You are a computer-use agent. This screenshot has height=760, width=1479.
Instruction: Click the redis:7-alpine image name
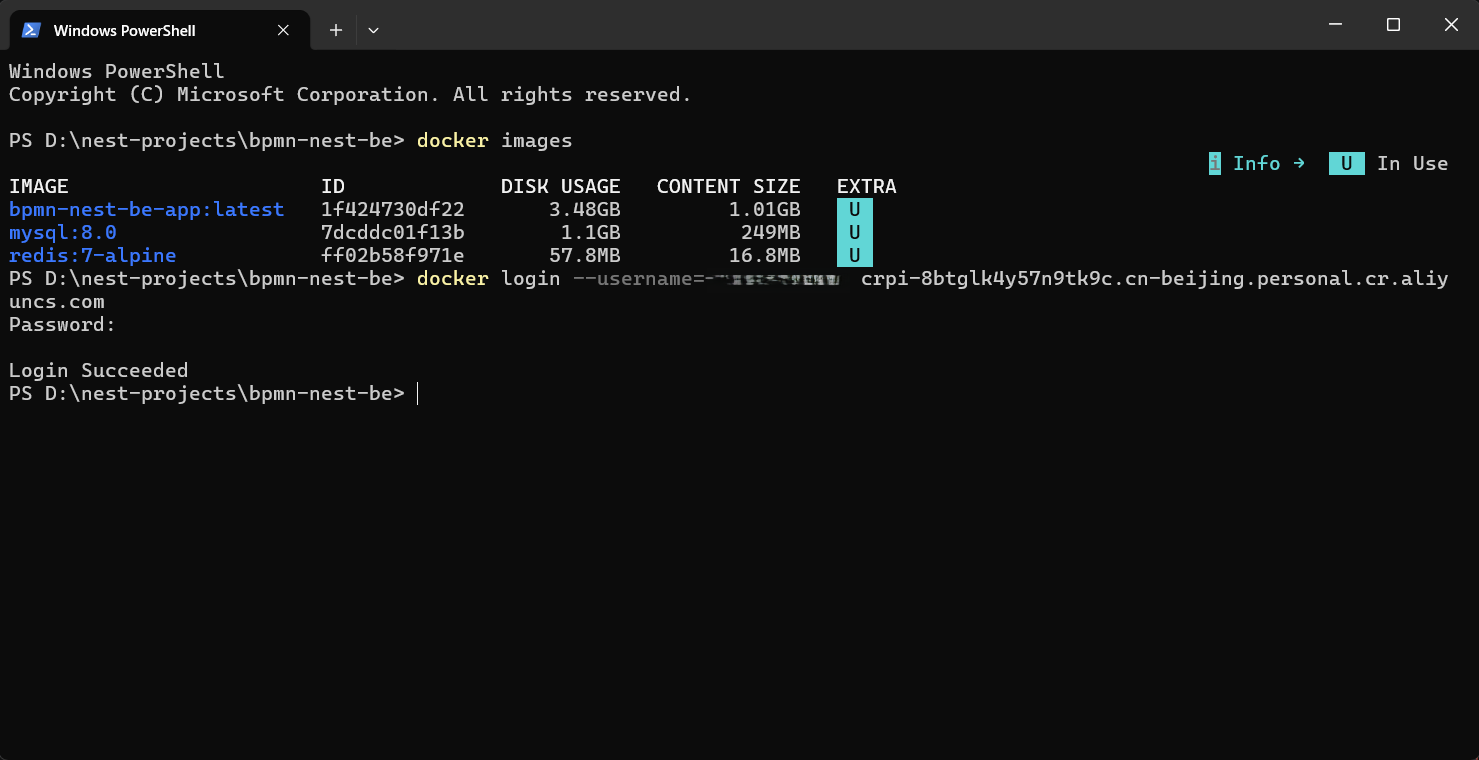93,255
